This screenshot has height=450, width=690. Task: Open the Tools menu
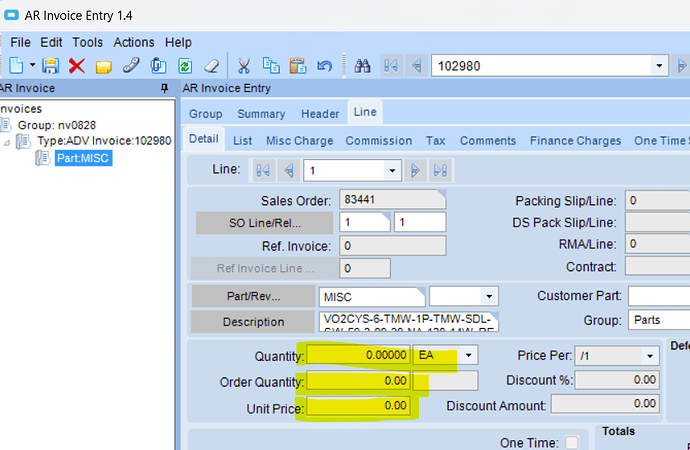[x=88, y=42]
